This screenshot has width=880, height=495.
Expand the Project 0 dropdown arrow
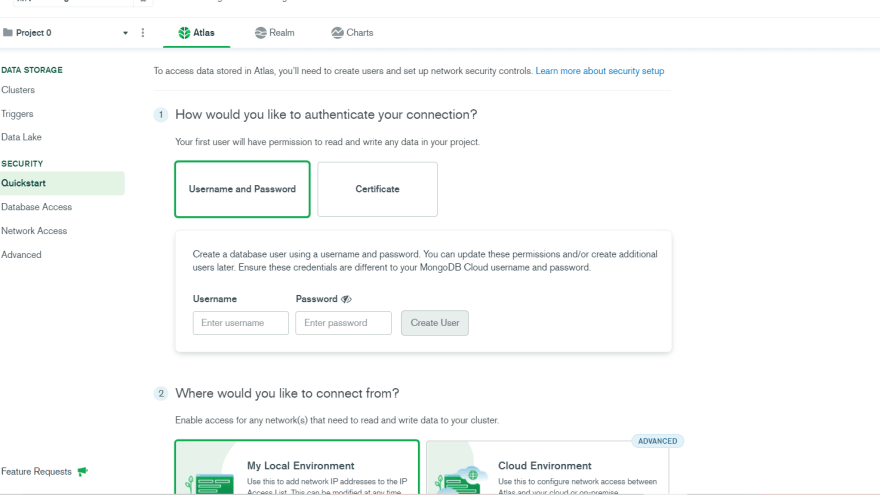click(125, 33)
